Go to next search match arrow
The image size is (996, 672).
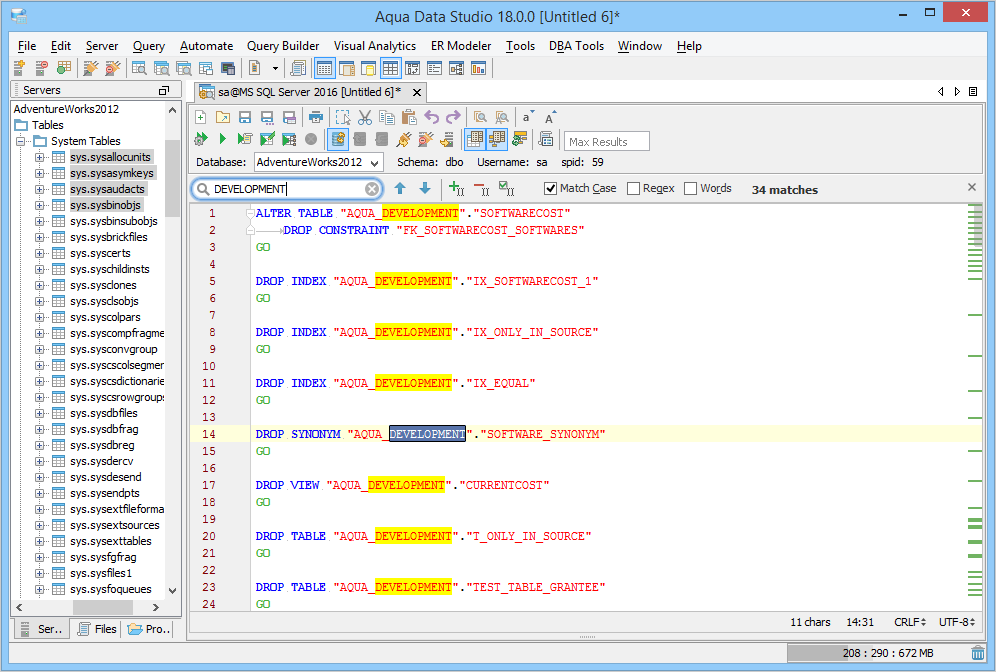click(x=425, y=188)
